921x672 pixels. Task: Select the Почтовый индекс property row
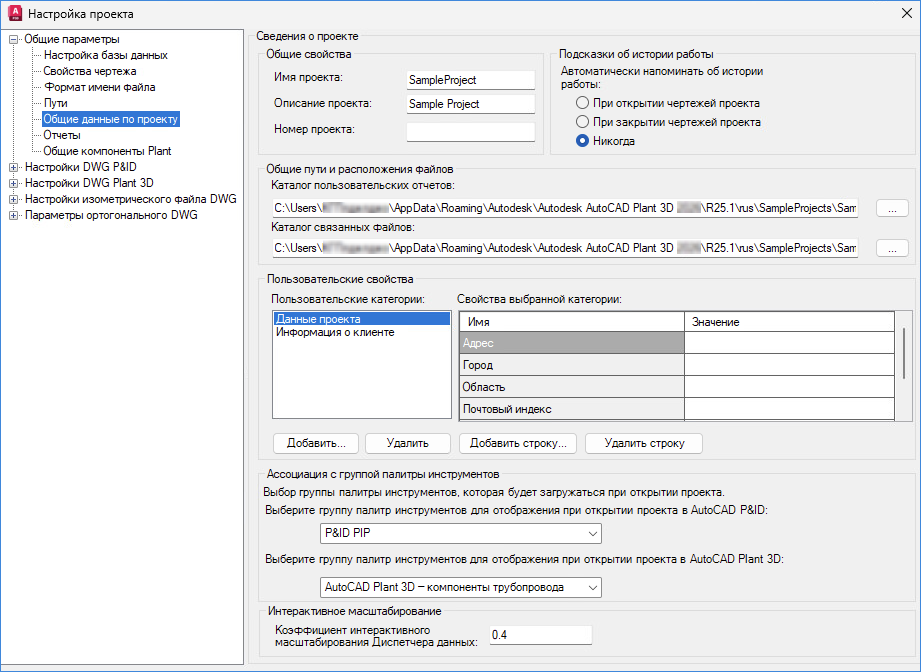click(572, 409)
